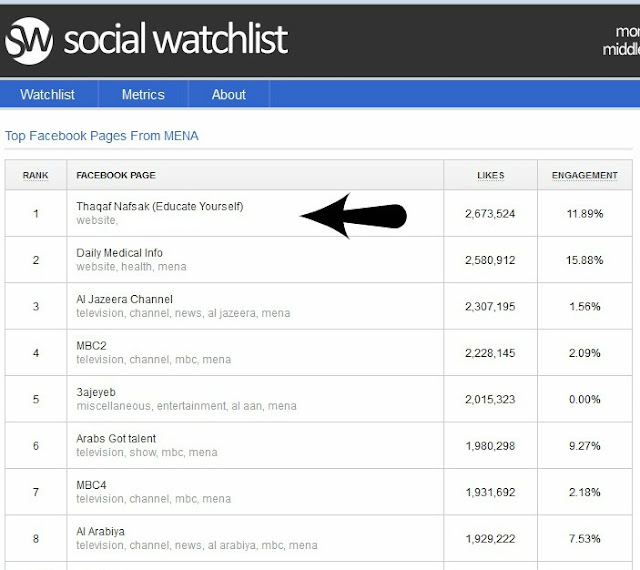Sort by the FACEBOOK PAGE column header

[116, 175]
